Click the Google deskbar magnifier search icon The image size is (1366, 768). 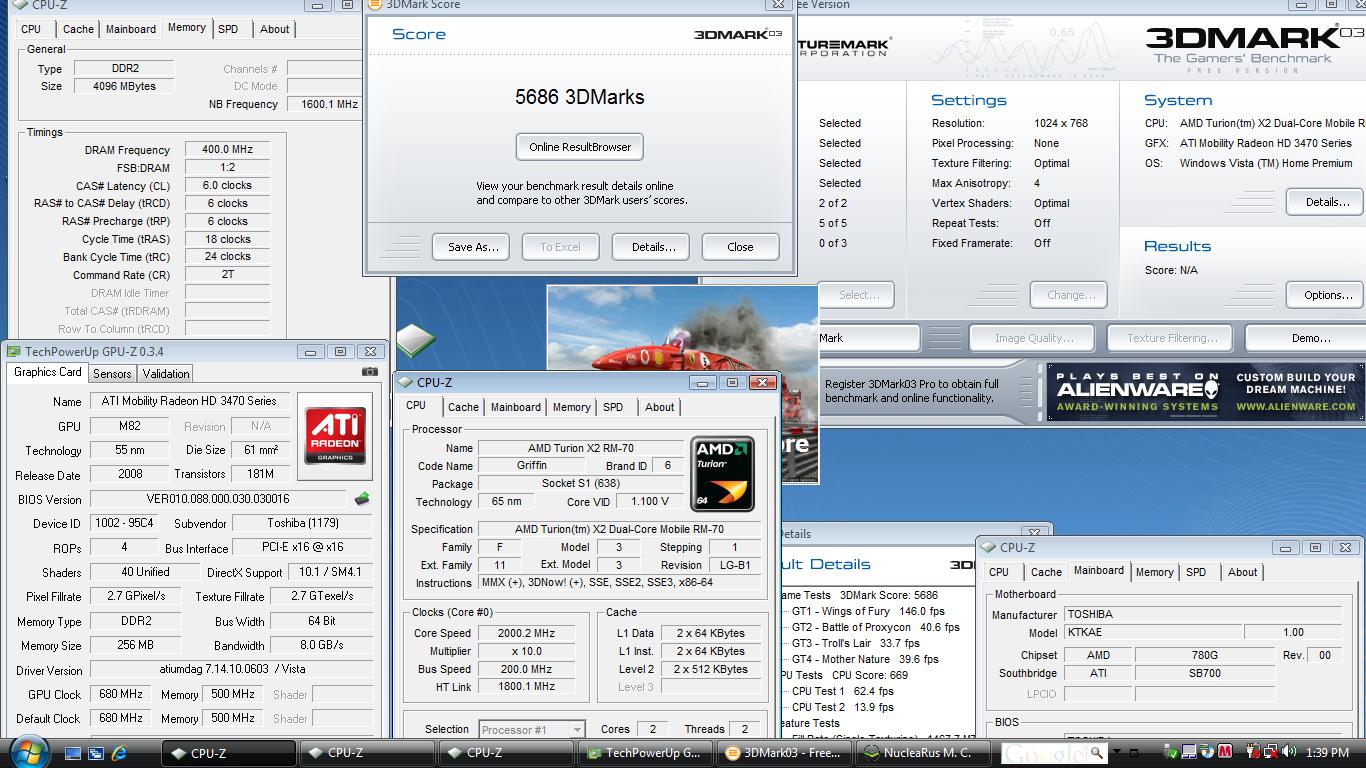(x=1097, y=752)
